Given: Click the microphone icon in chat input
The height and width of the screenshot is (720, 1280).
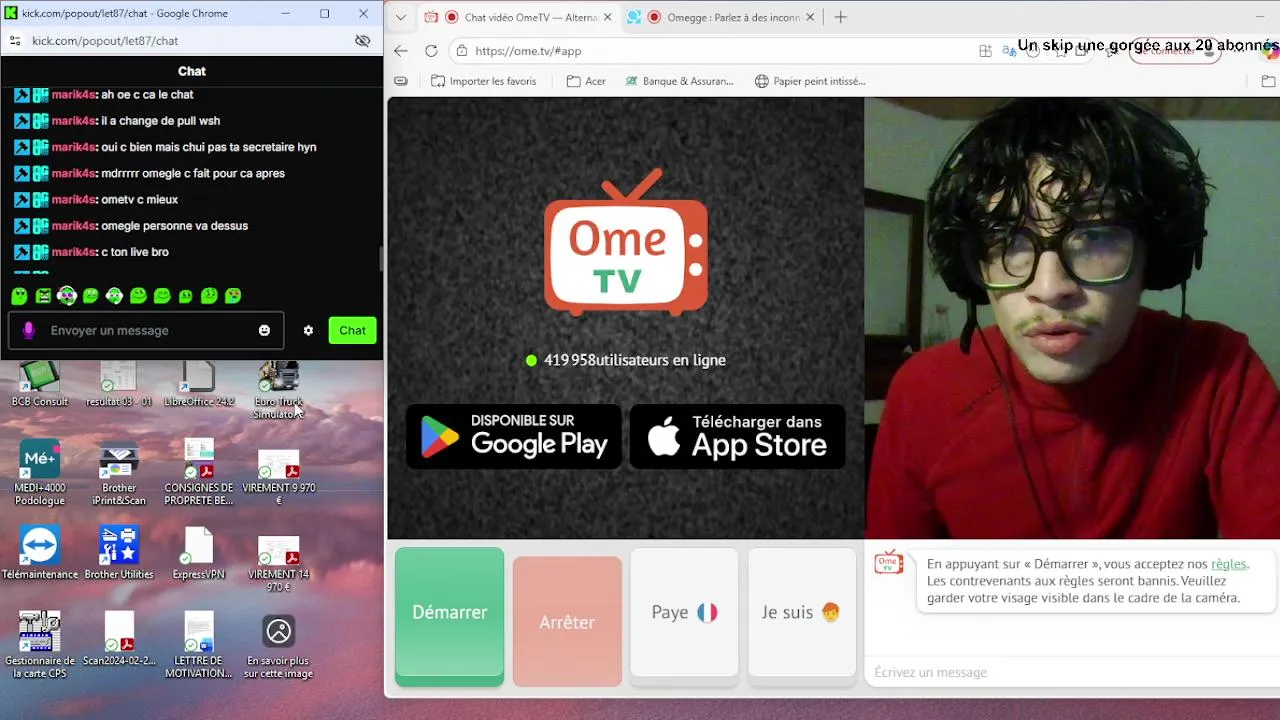Looking at the screenshot, I should point(28,330).
